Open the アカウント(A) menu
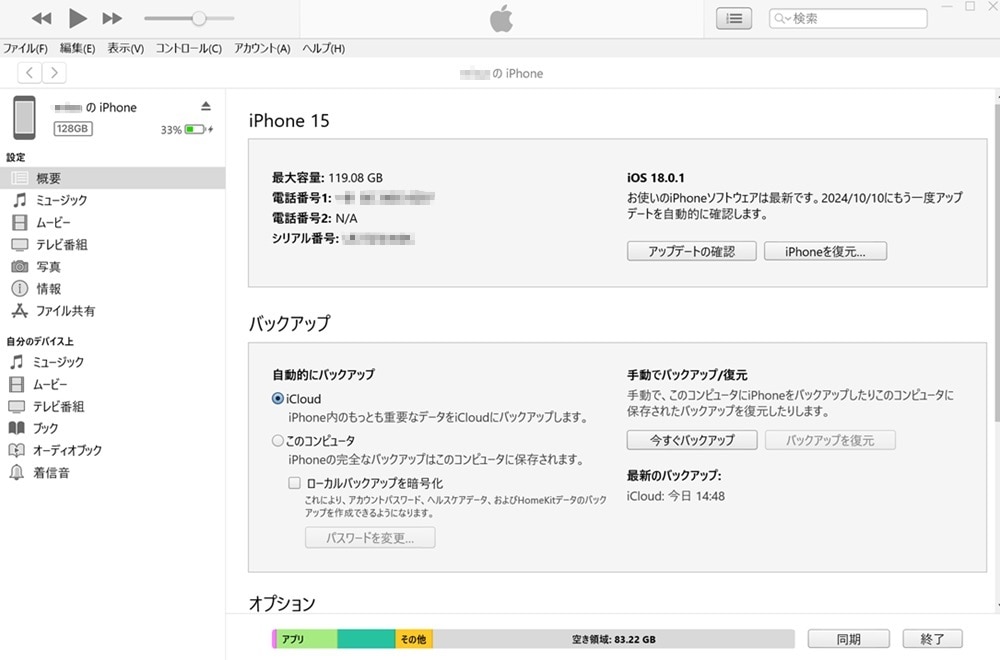 pos(262,48)
